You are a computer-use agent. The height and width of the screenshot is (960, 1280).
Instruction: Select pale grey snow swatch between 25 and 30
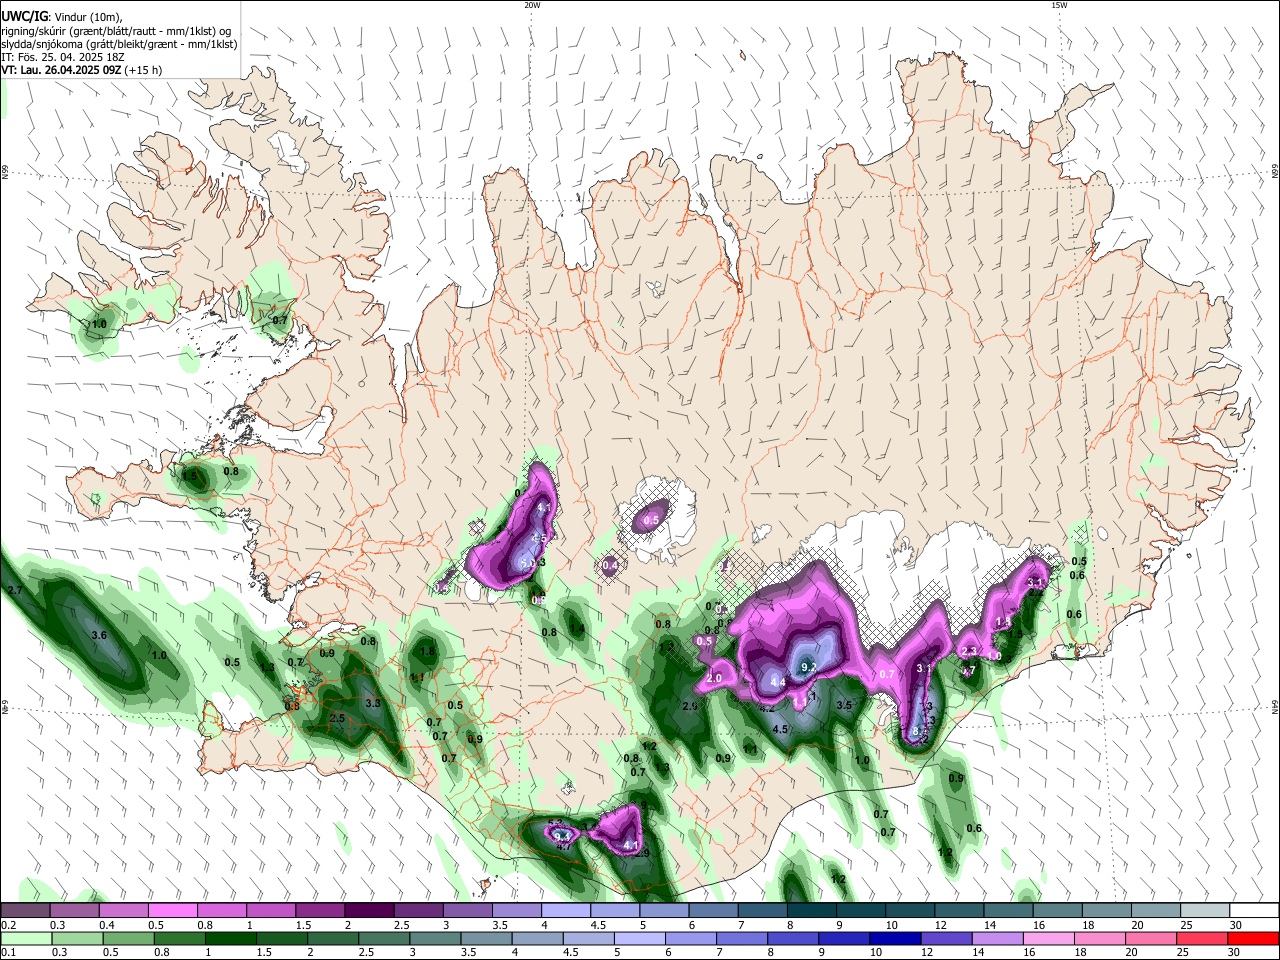coord(1205,910)
